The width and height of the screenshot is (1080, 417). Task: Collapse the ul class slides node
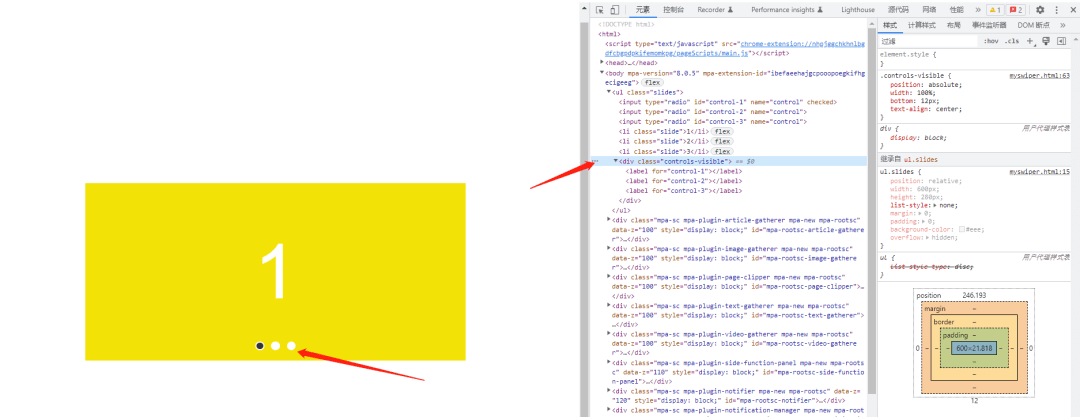(609, 92)
